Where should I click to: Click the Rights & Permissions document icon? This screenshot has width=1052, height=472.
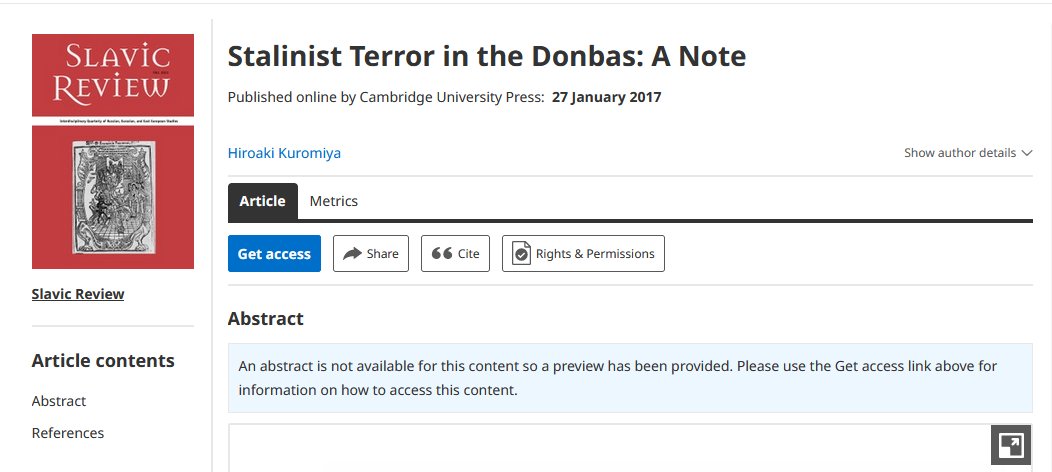(x=521, y=253)
